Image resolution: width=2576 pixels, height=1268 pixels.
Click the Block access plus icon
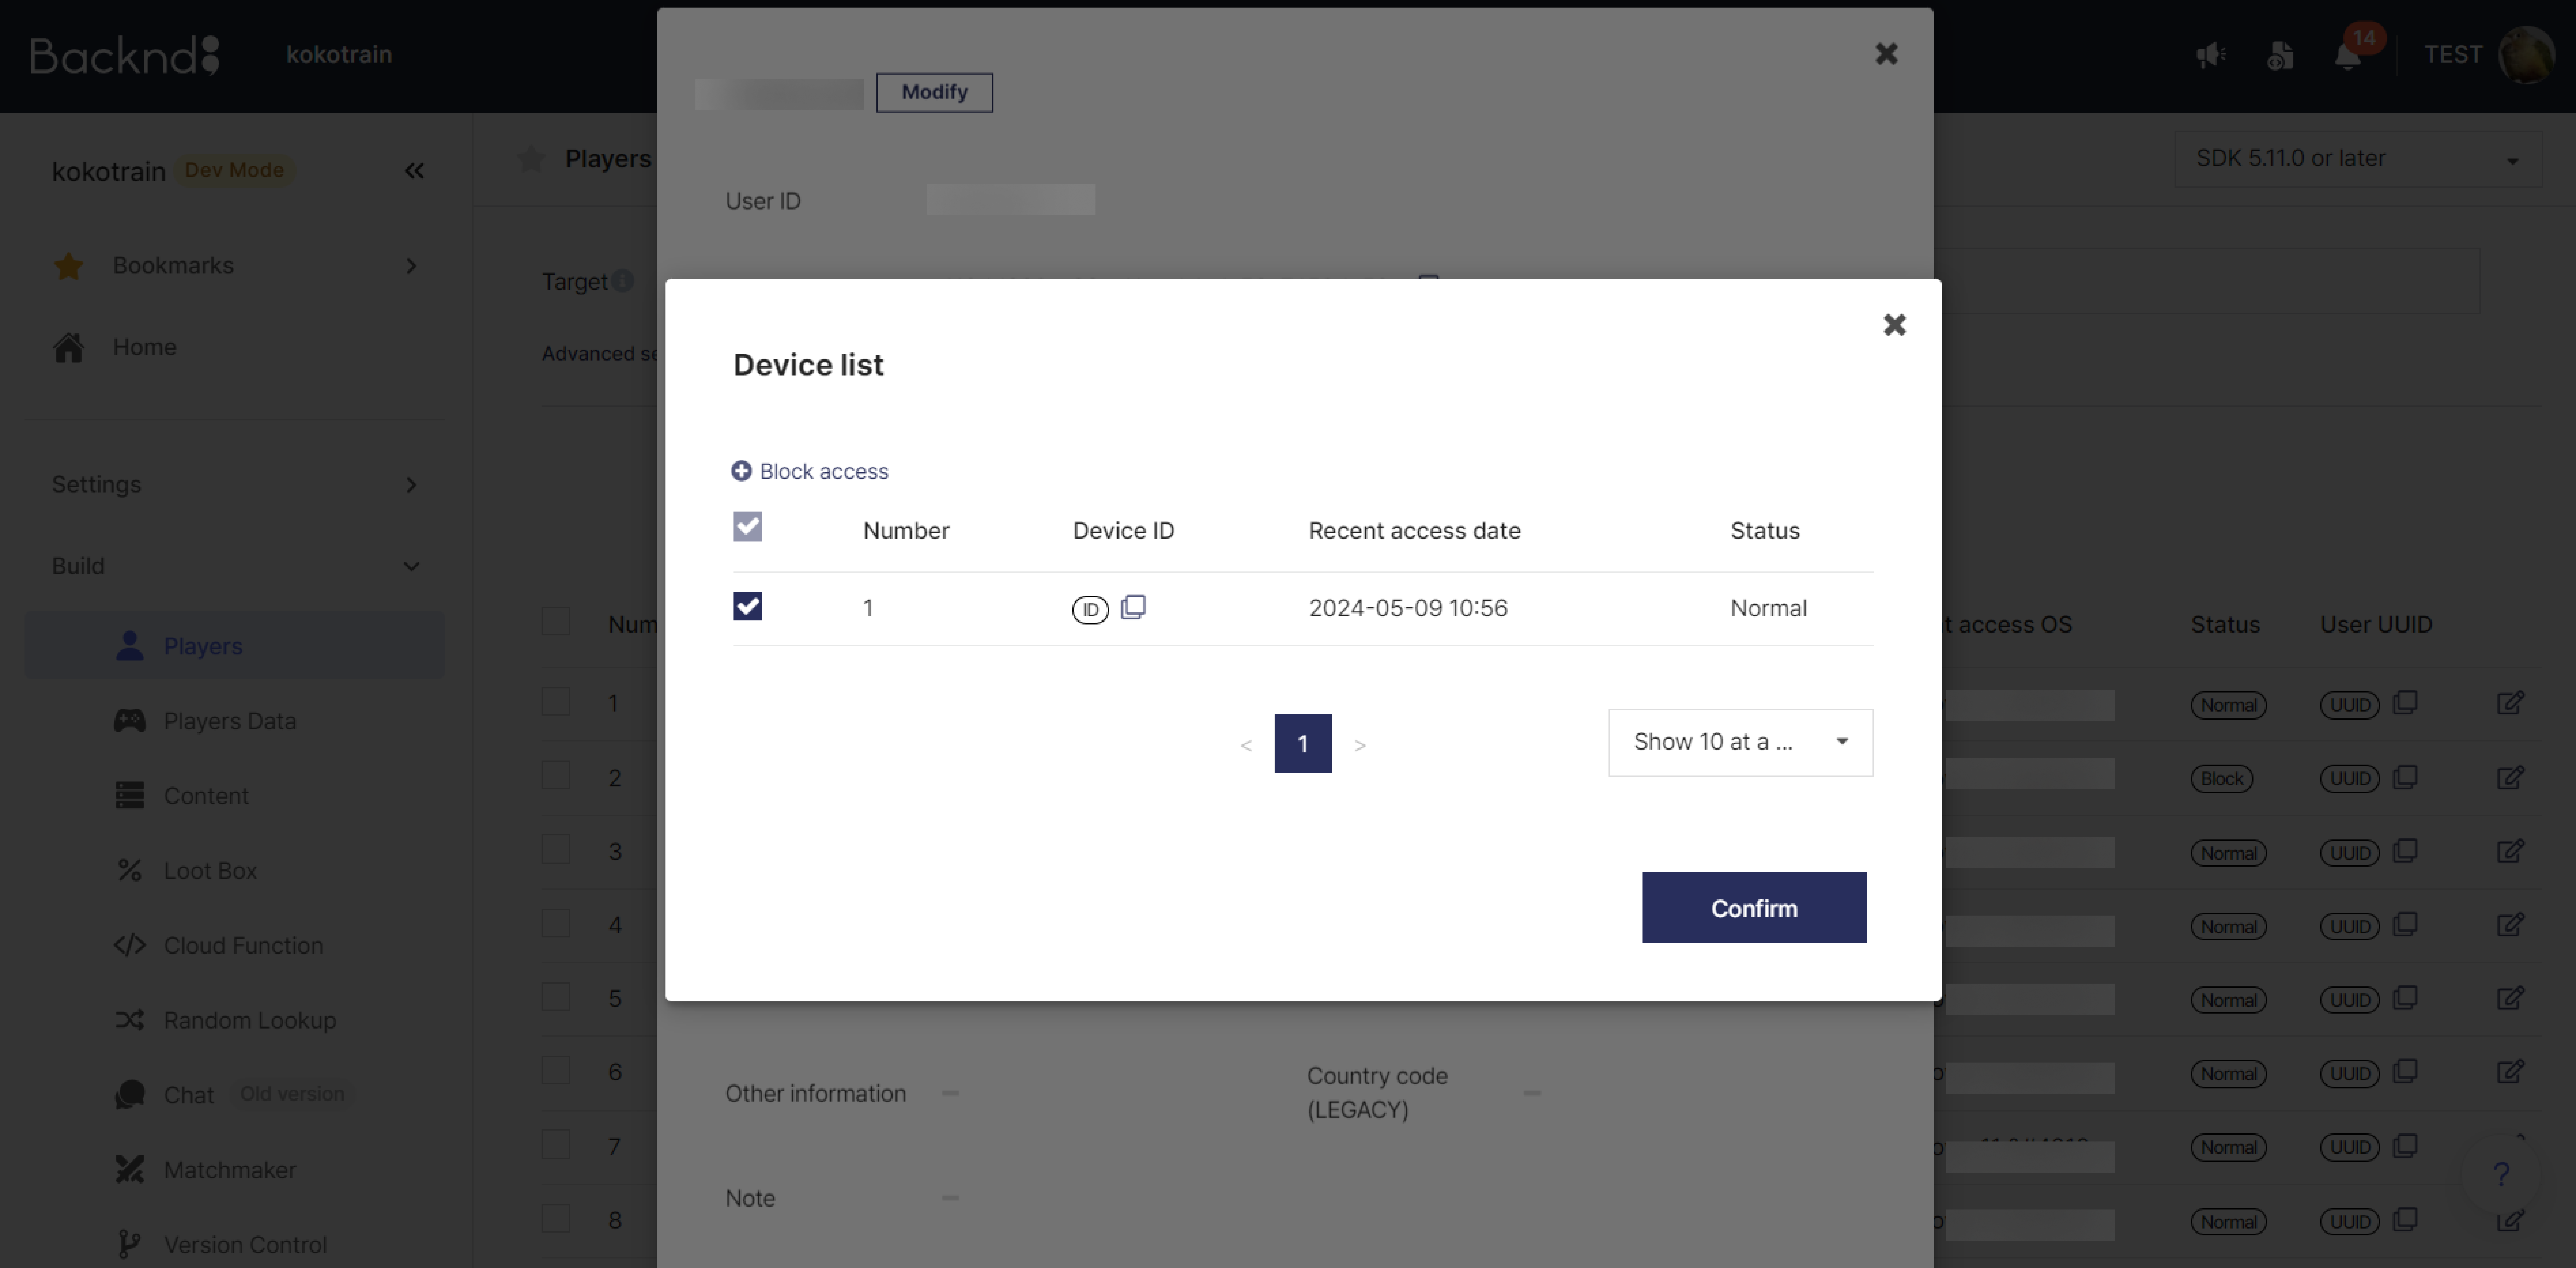(x=741, y=471)
